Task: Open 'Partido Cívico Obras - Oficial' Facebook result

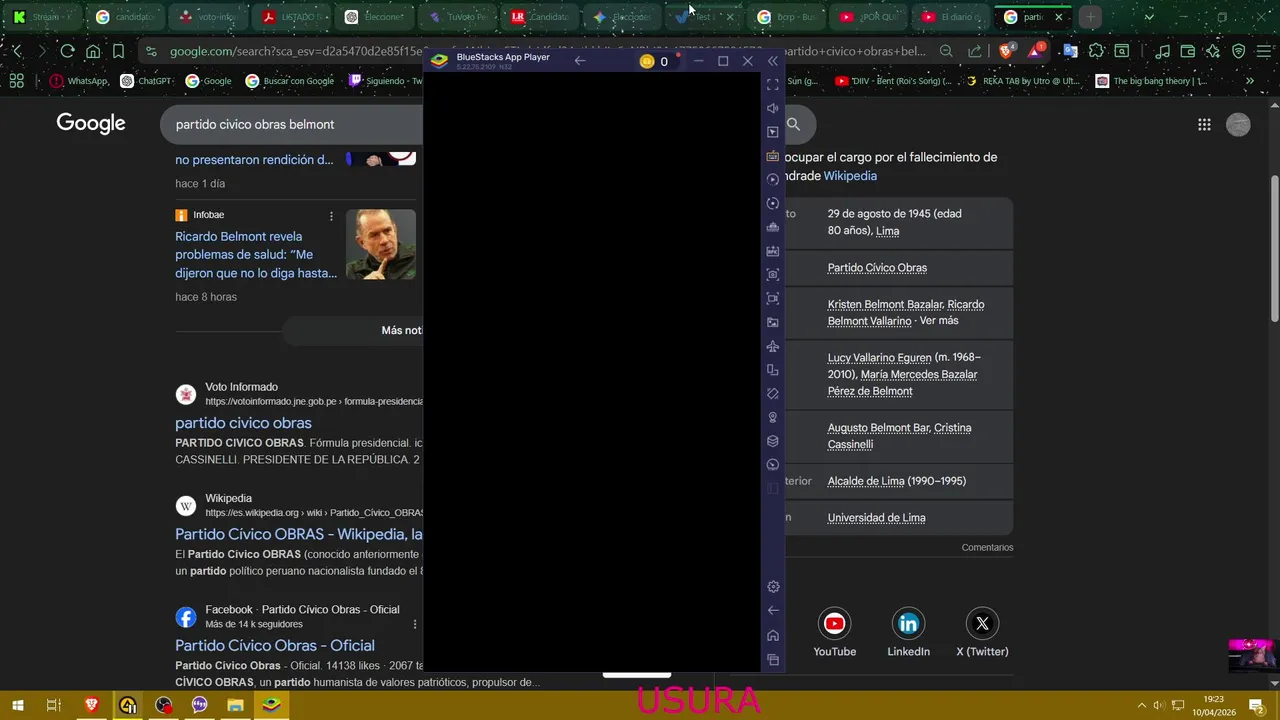Action: pos(275,645)
